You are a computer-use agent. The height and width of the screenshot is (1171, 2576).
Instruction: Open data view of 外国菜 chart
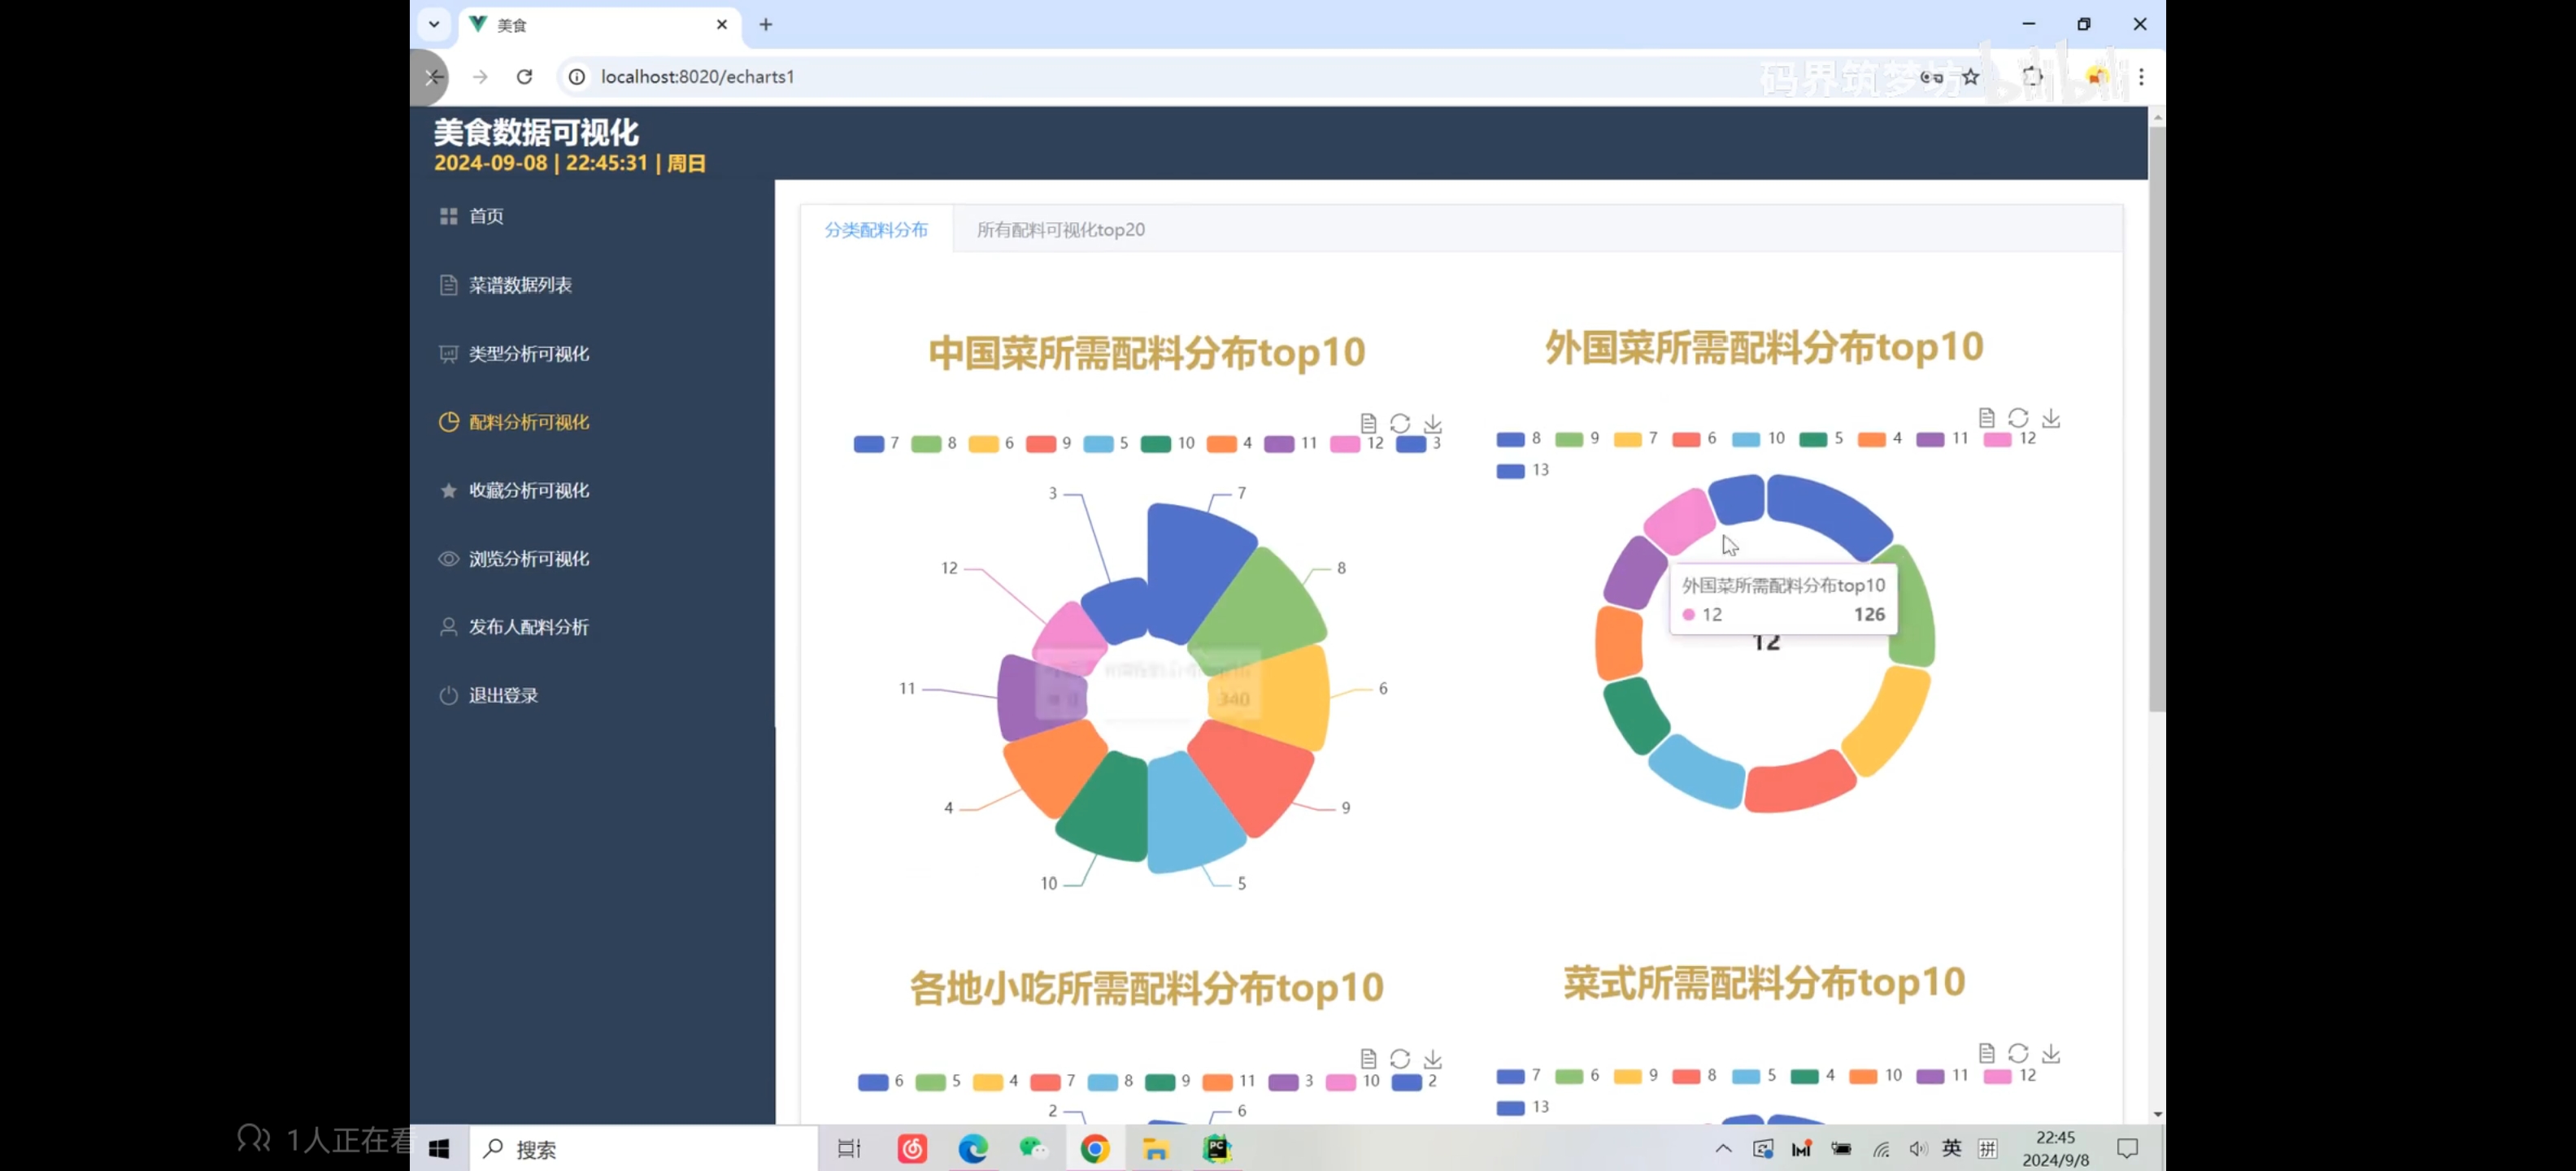[x=1986, y=417]
